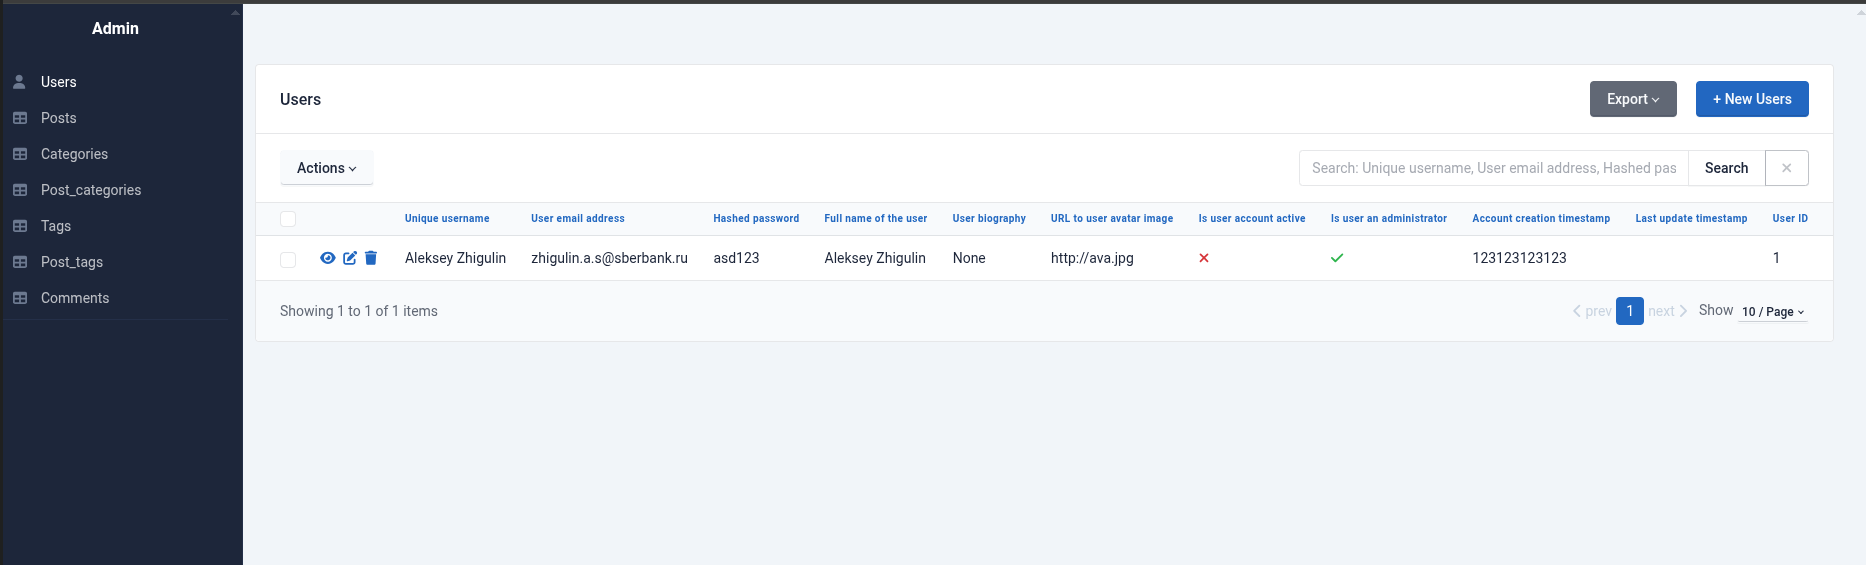1866x565 pixels.
Task: Toggle the select-all checkbox in table header
Action: pos(288,219)
